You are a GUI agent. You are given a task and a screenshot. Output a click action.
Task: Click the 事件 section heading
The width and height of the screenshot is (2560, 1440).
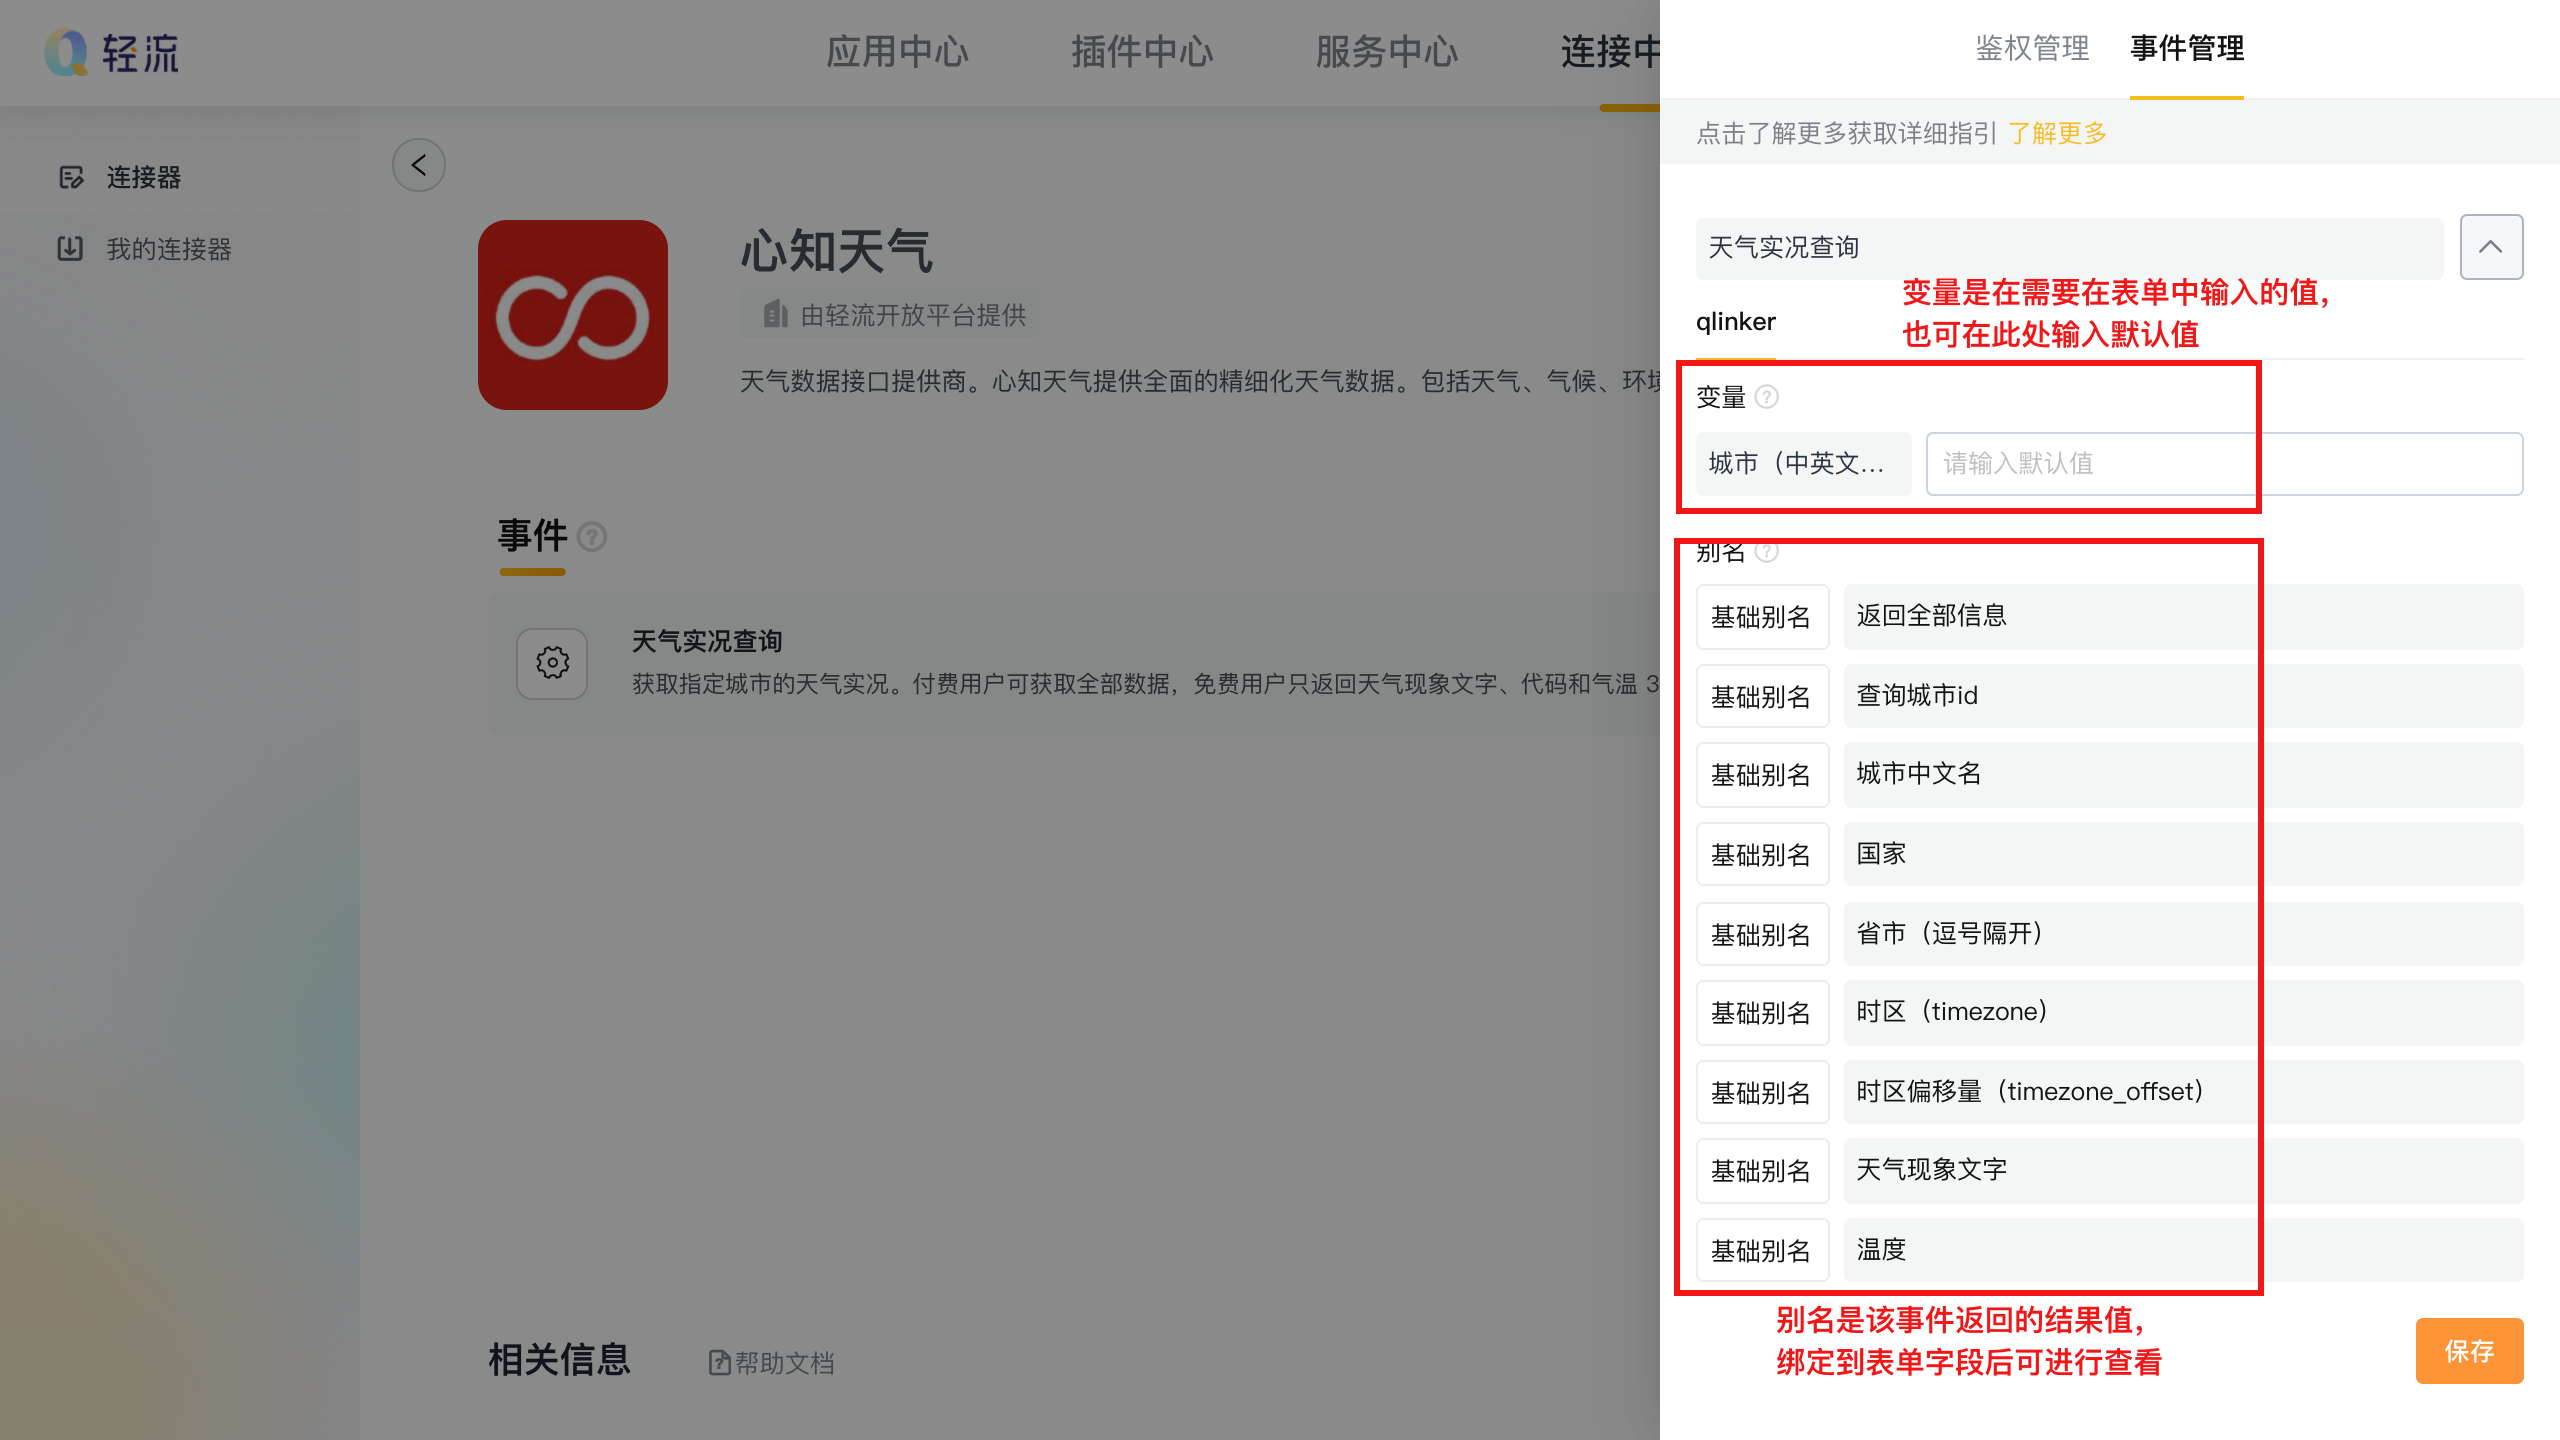pos(533,536)
